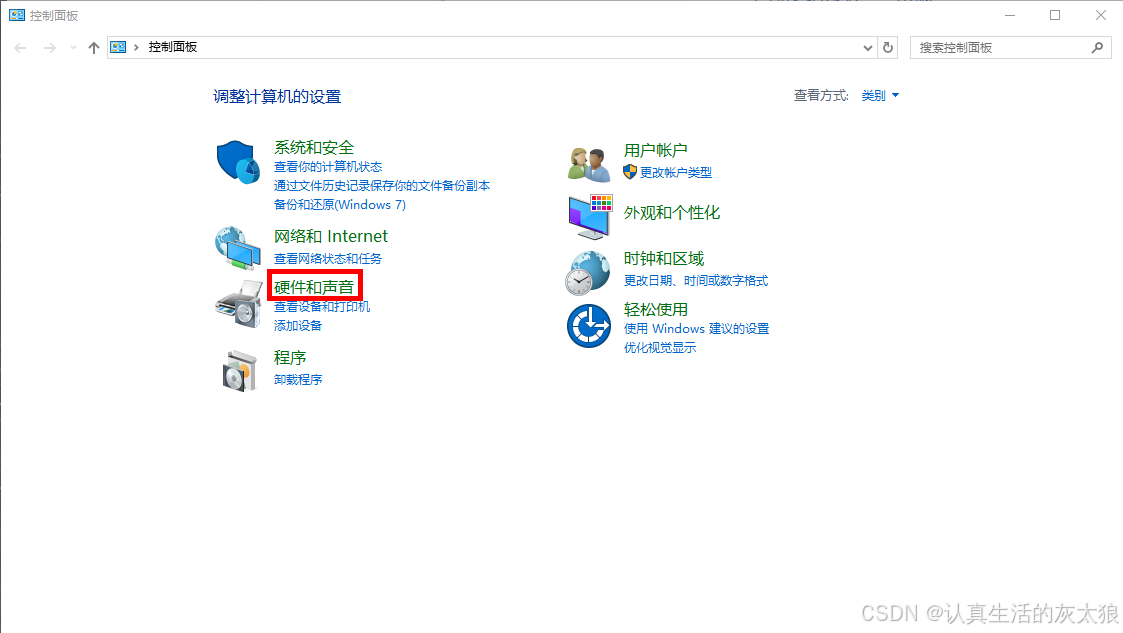
Task: Click the Appearance and Personalization monitor icon
Action: (x=590, y=216)
